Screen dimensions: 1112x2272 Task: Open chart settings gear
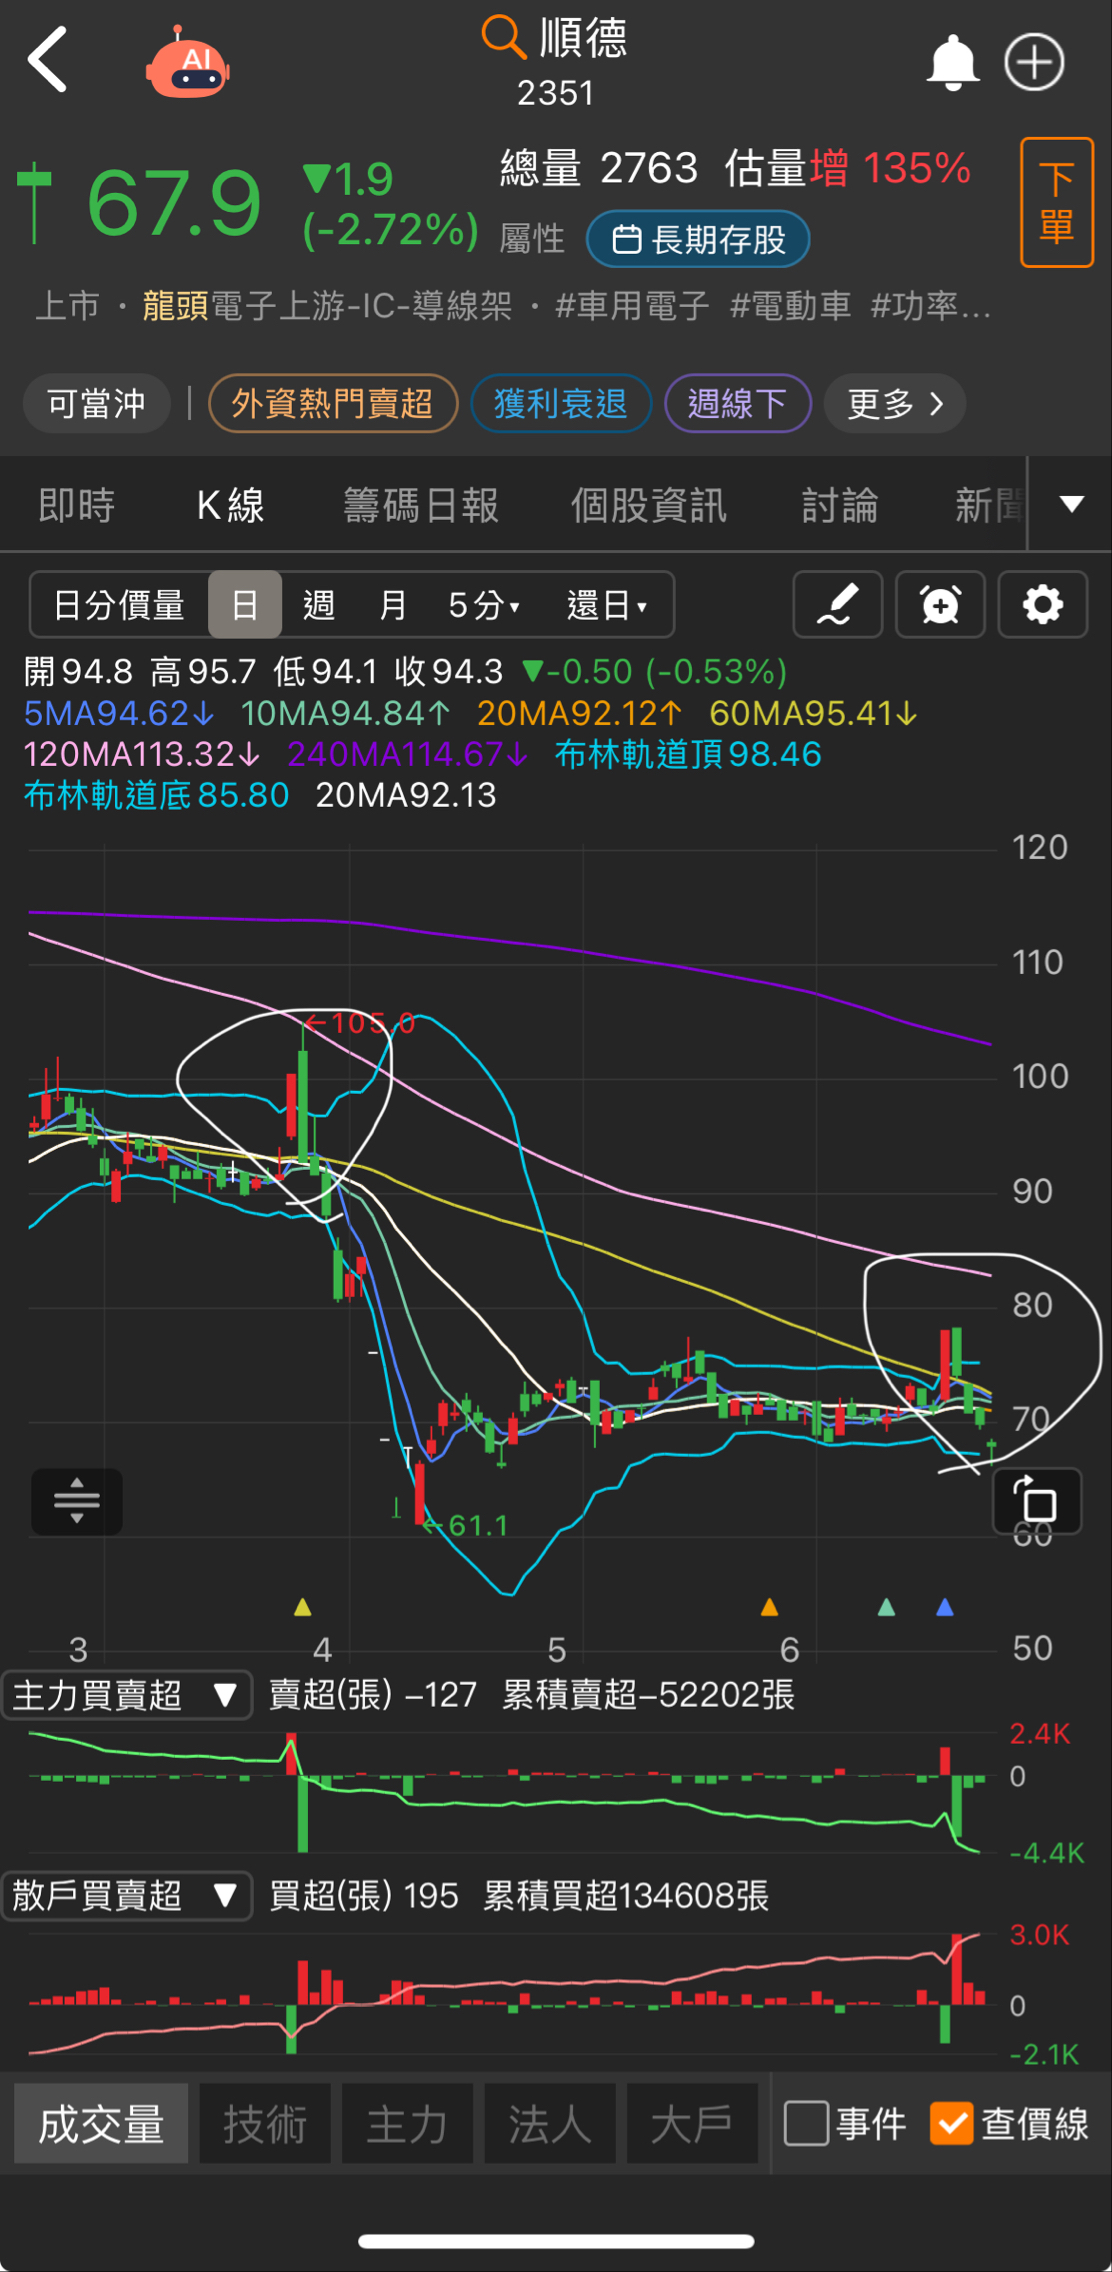point(1042,605)
